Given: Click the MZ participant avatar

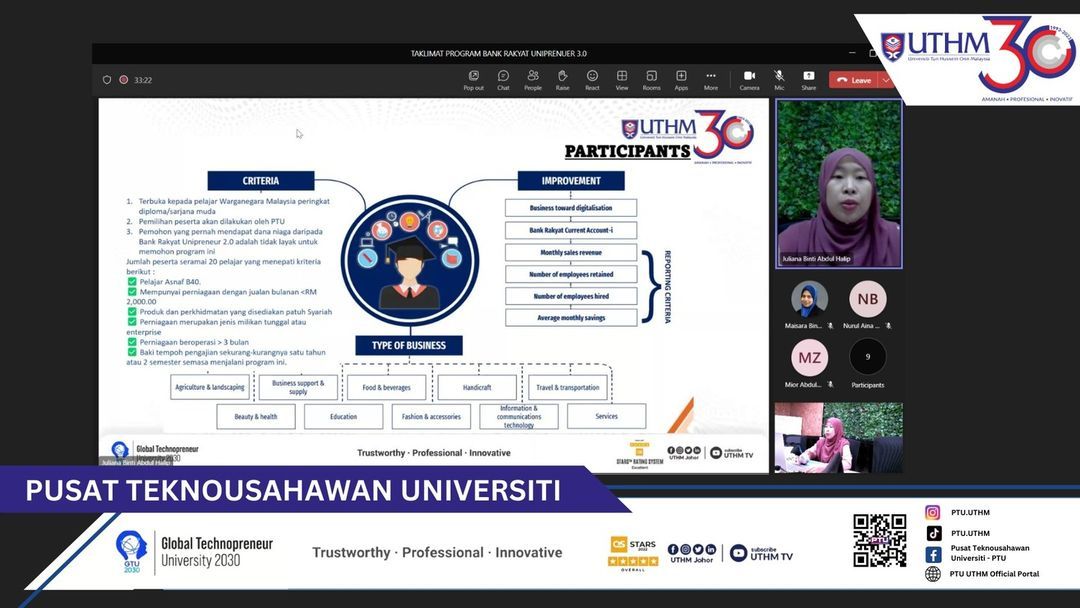Looking at the screenshot, I should click(x=809, y=358).
